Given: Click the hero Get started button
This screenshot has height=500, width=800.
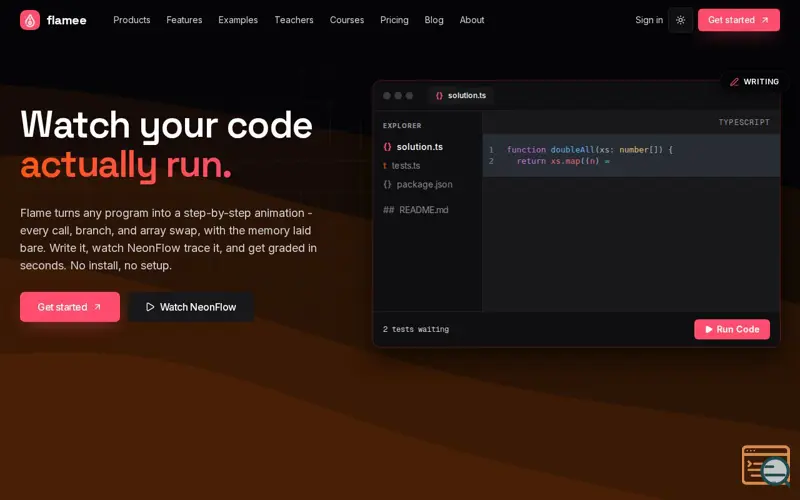Looking at the screenshot, I should (70, 307).
